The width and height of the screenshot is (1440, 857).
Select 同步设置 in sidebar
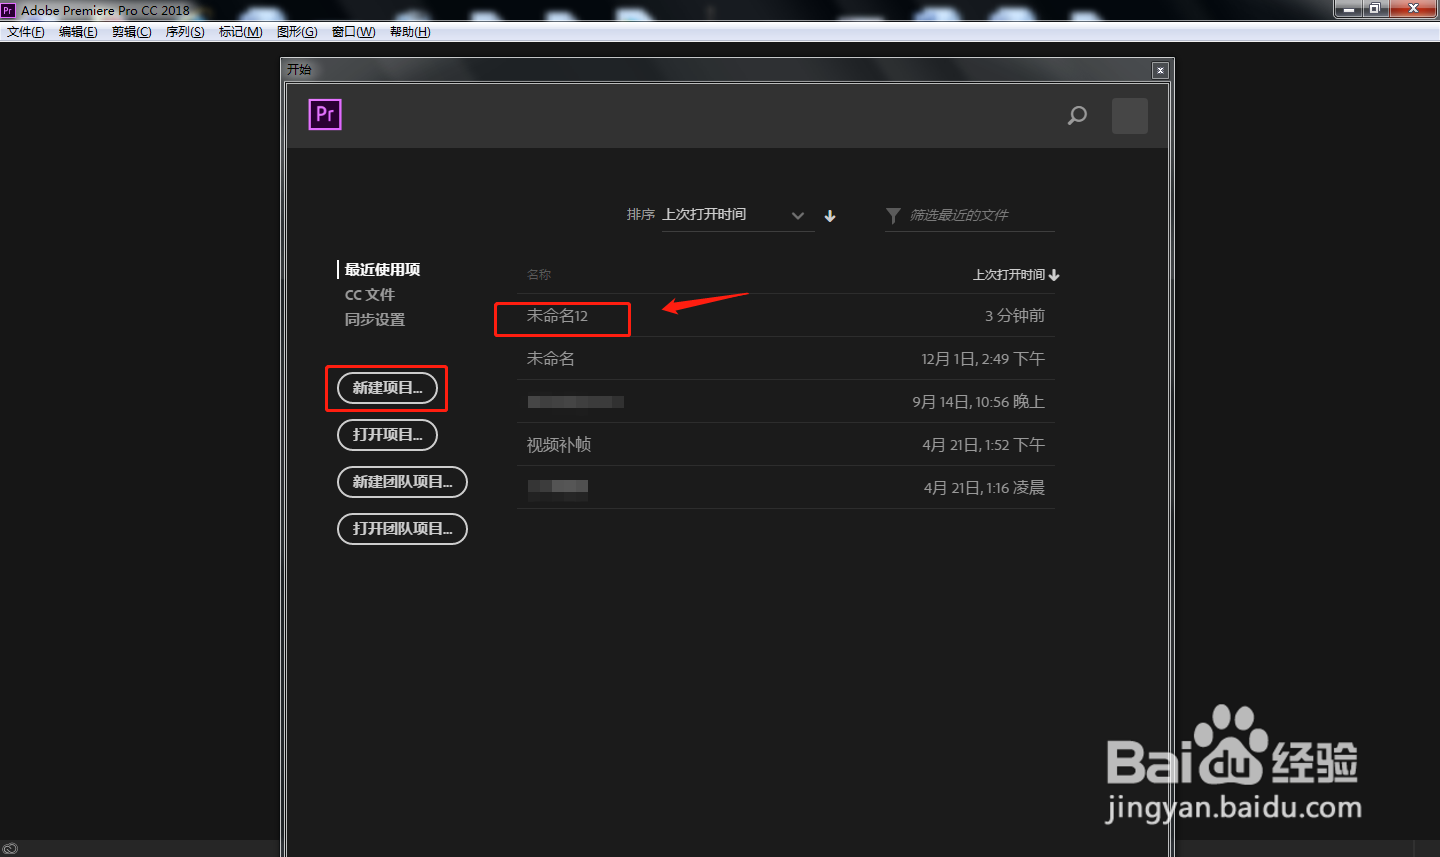[375, 320]
